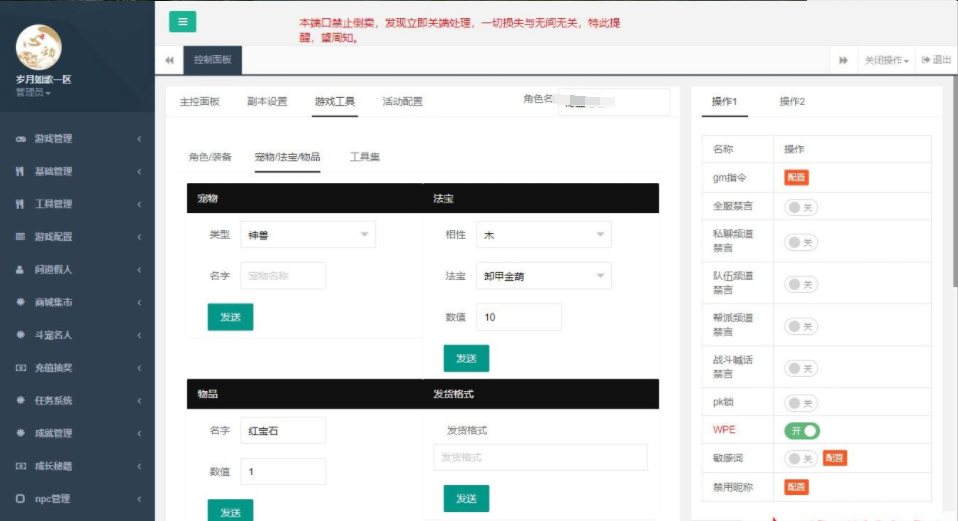
Task: Click the 退出 logout link
Action: 936,61
